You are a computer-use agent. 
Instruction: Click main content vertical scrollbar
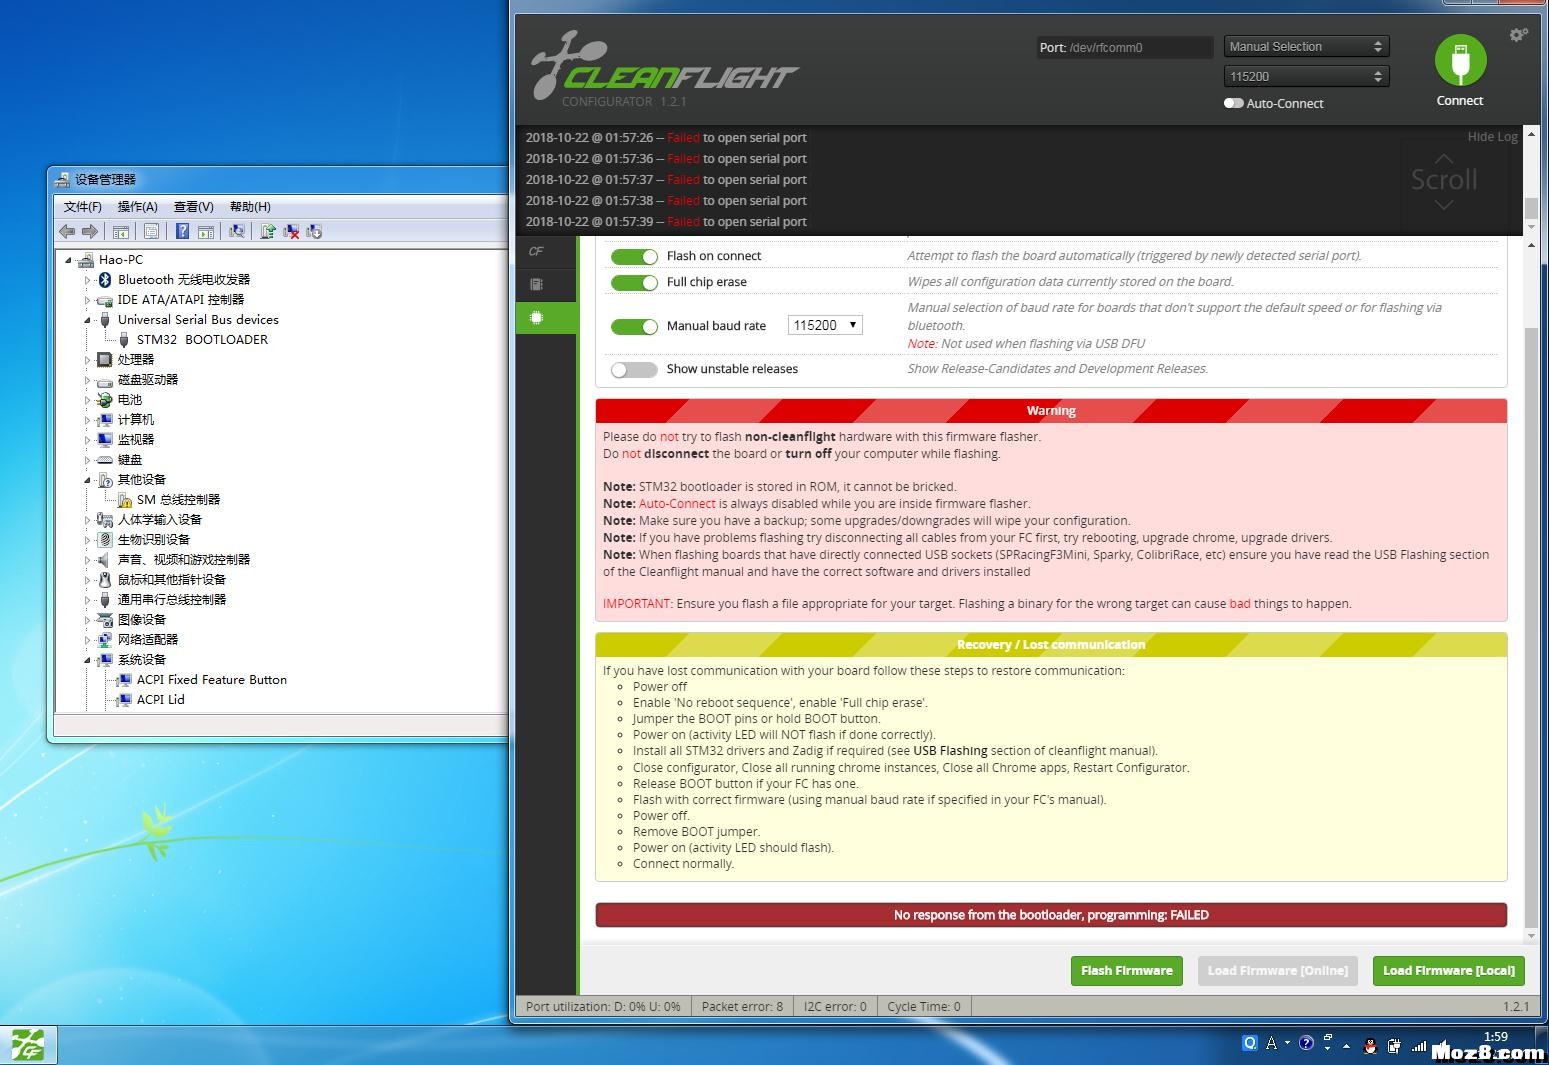click(1531, 627)
